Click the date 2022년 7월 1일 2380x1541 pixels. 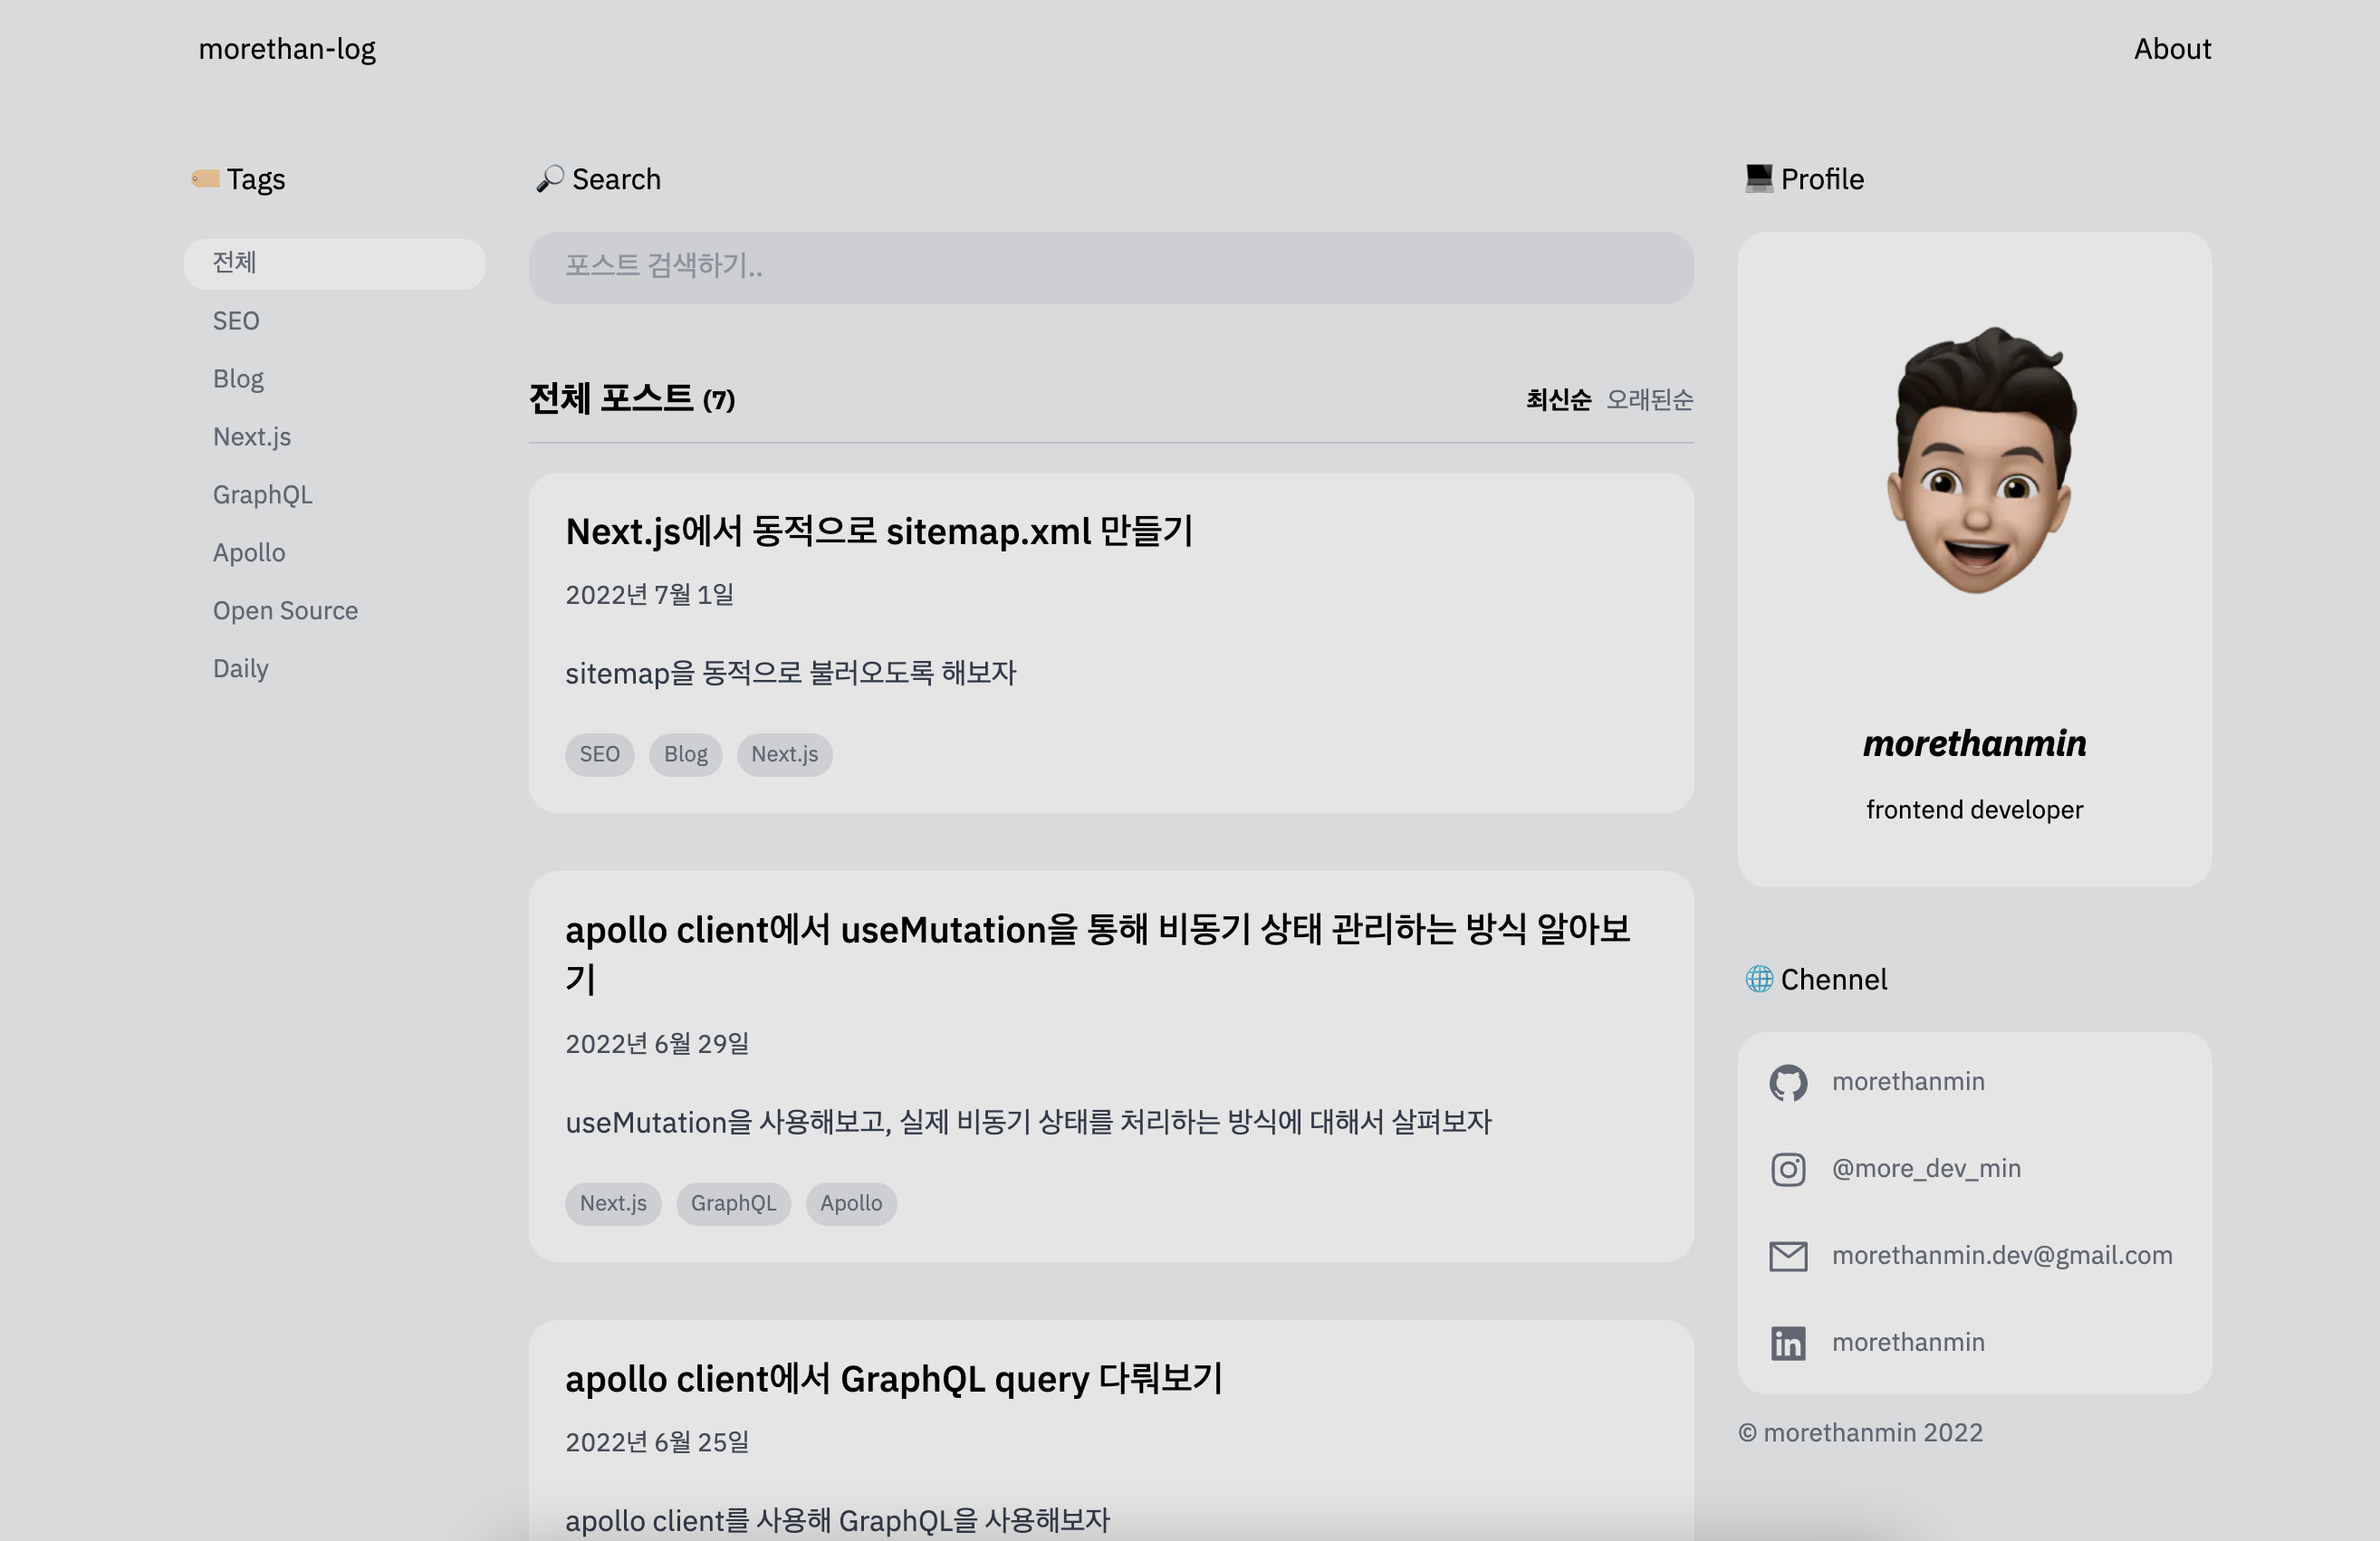click(x=650, y=595)
